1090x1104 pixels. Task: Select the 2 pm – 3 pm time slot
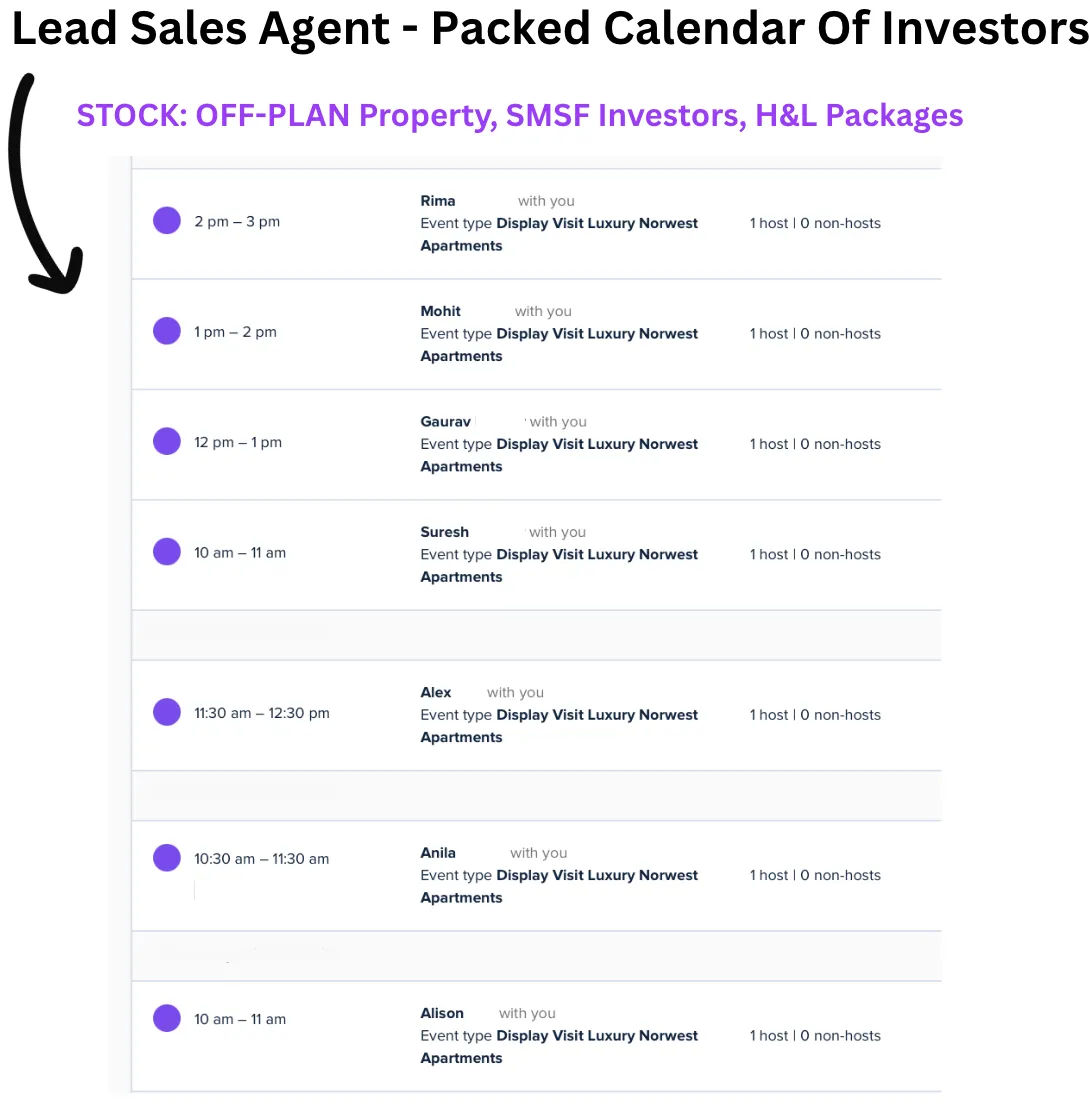pyautogui.click(x=237, y=222)
